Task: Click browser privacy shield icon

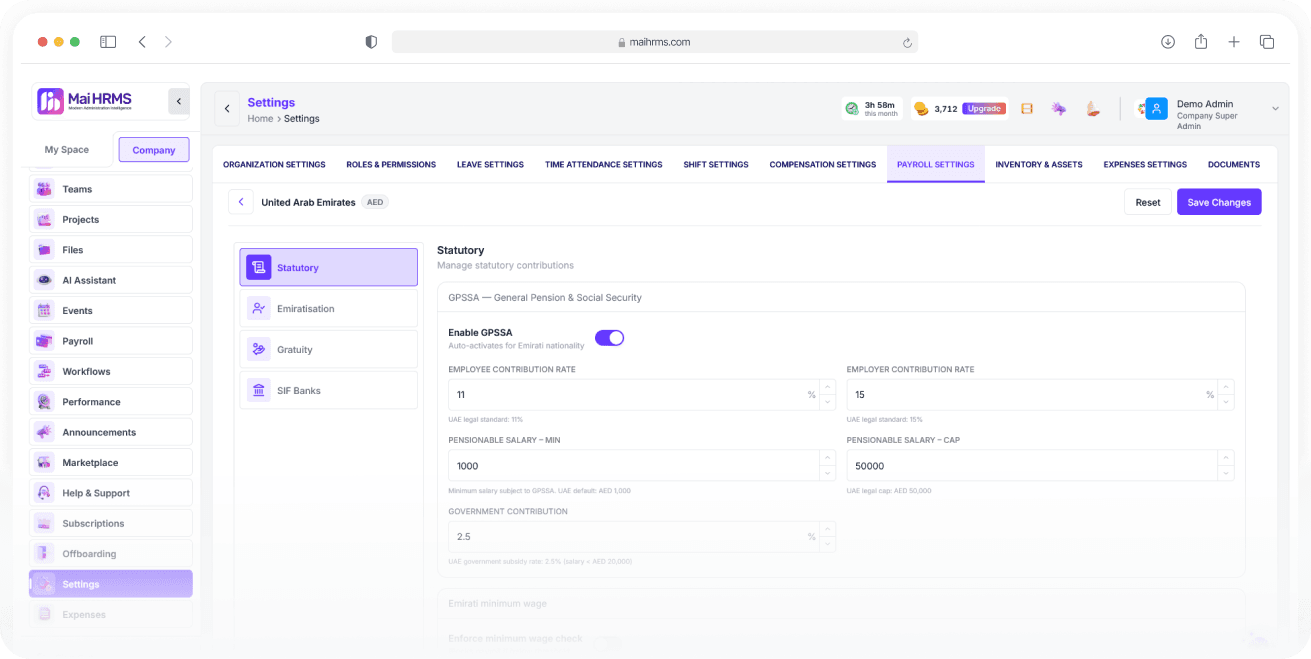Action: pos(371,42)
